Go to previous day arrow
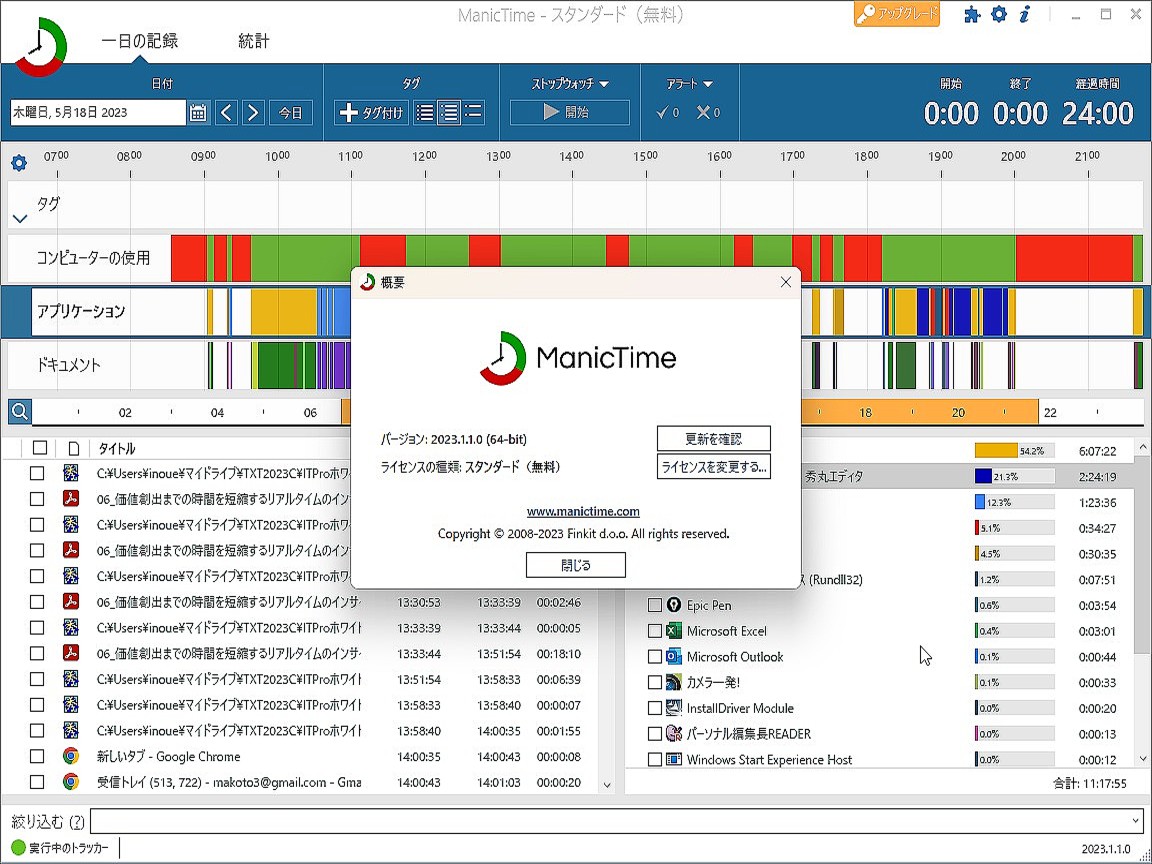The height and width of the screenshot is (864, 1152). click(x=227, y=113)
